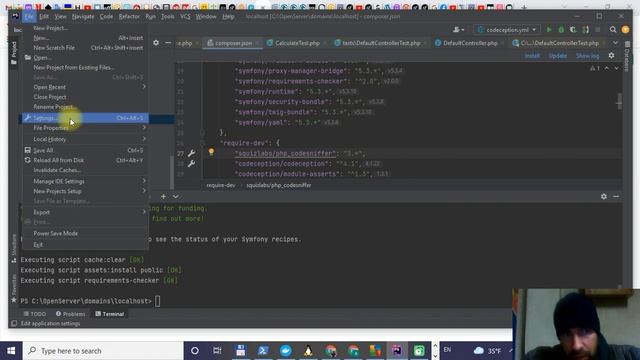Image resolution: width=640 pixels, height=360 pixels.
Task: Collapse the code fold marker at require-dev
Action: (x=202, y=143)
